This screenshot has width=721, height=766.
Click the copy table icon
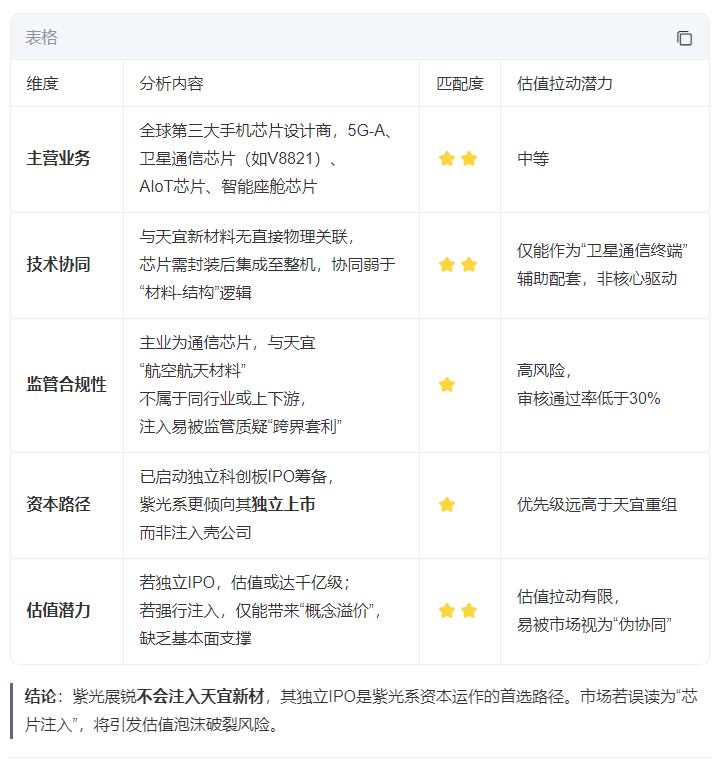coord(684,38)
